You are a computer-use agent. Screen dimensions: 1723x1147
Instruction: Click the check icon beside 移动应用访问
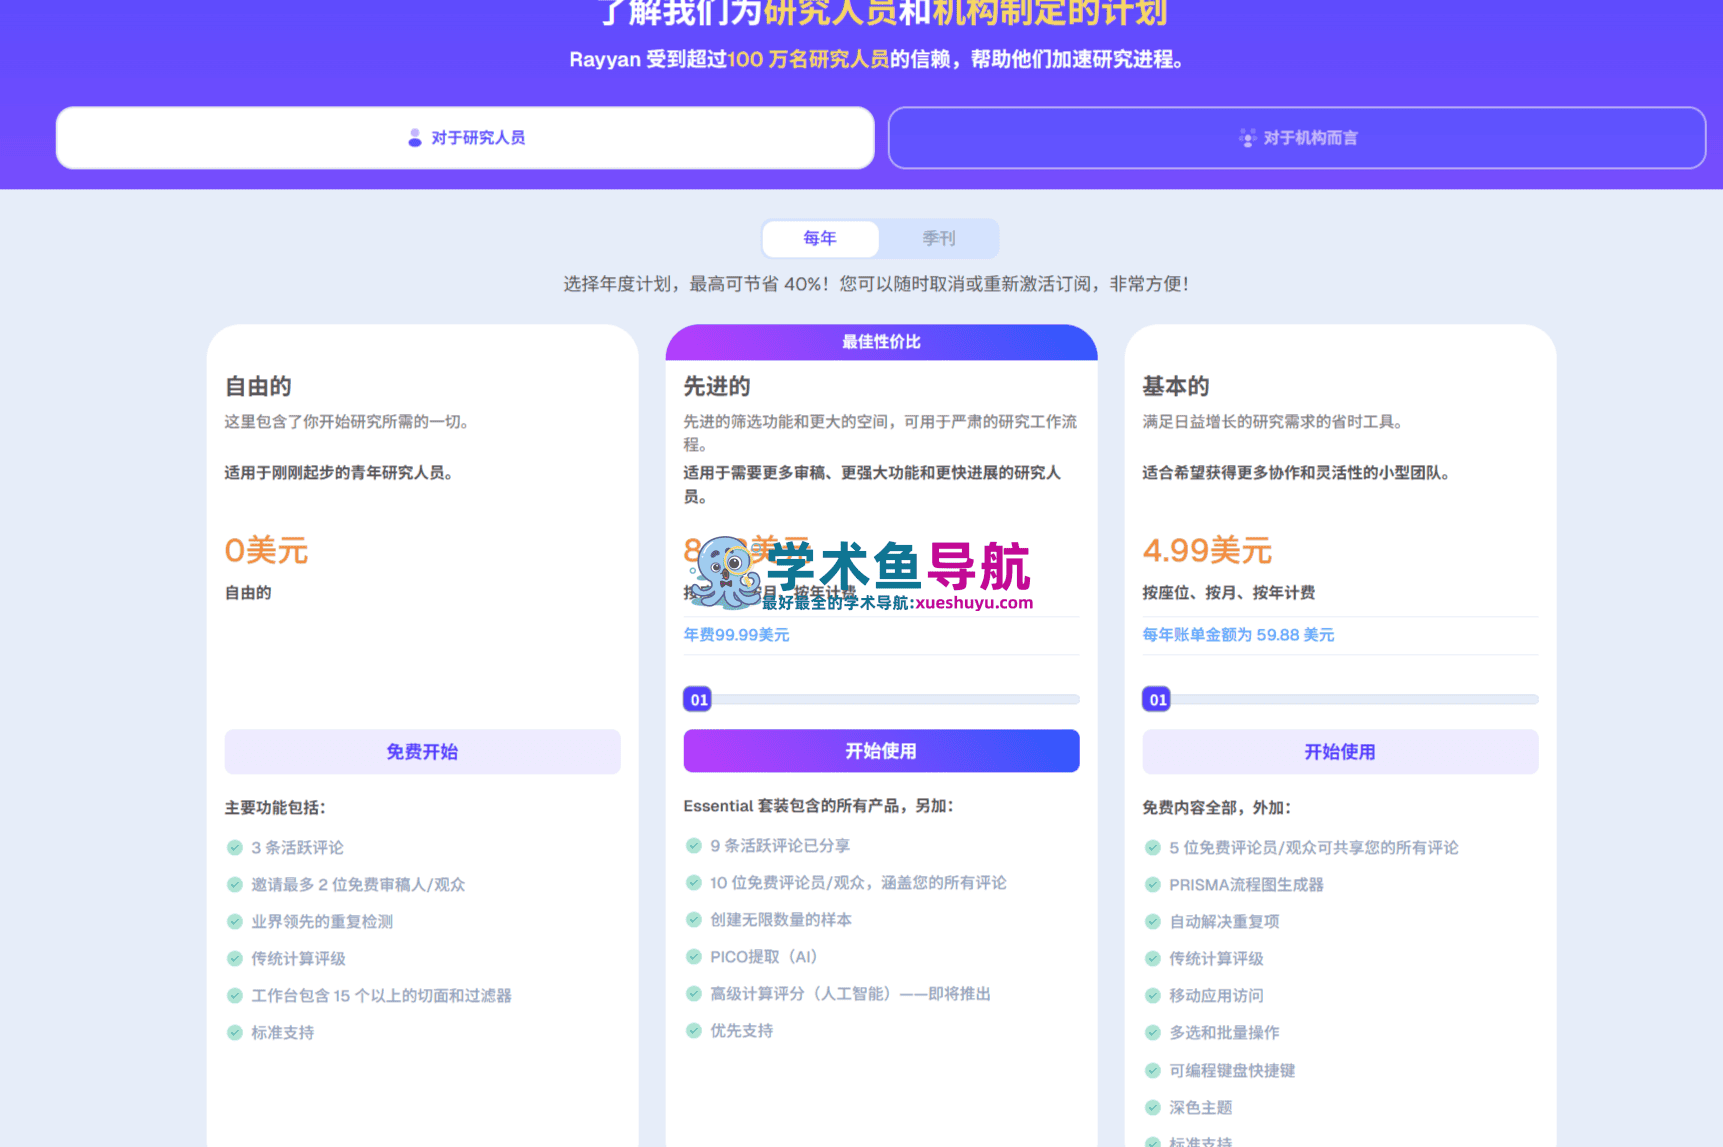coord(1153,996)
